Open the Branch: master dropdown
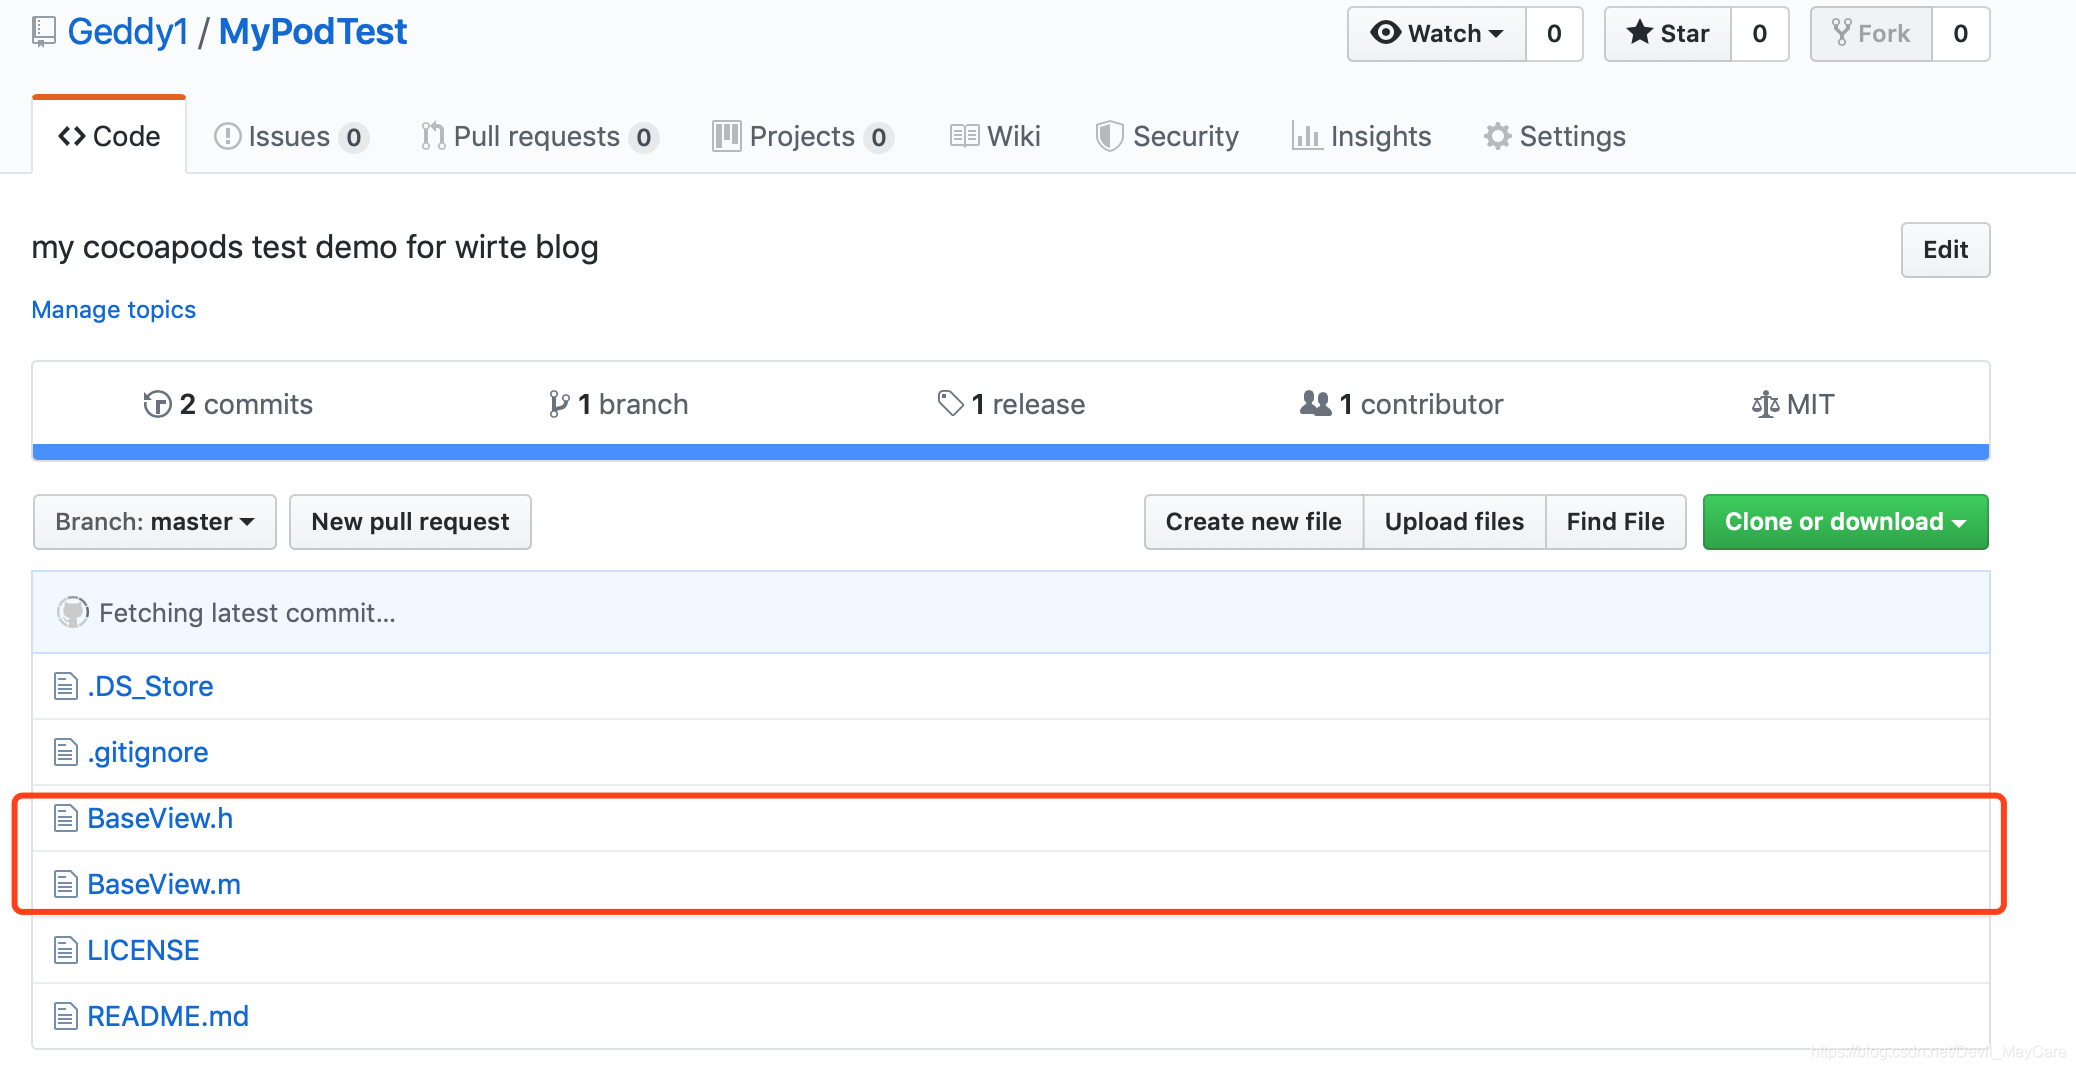2076x1070 pixels. [155, 522]
